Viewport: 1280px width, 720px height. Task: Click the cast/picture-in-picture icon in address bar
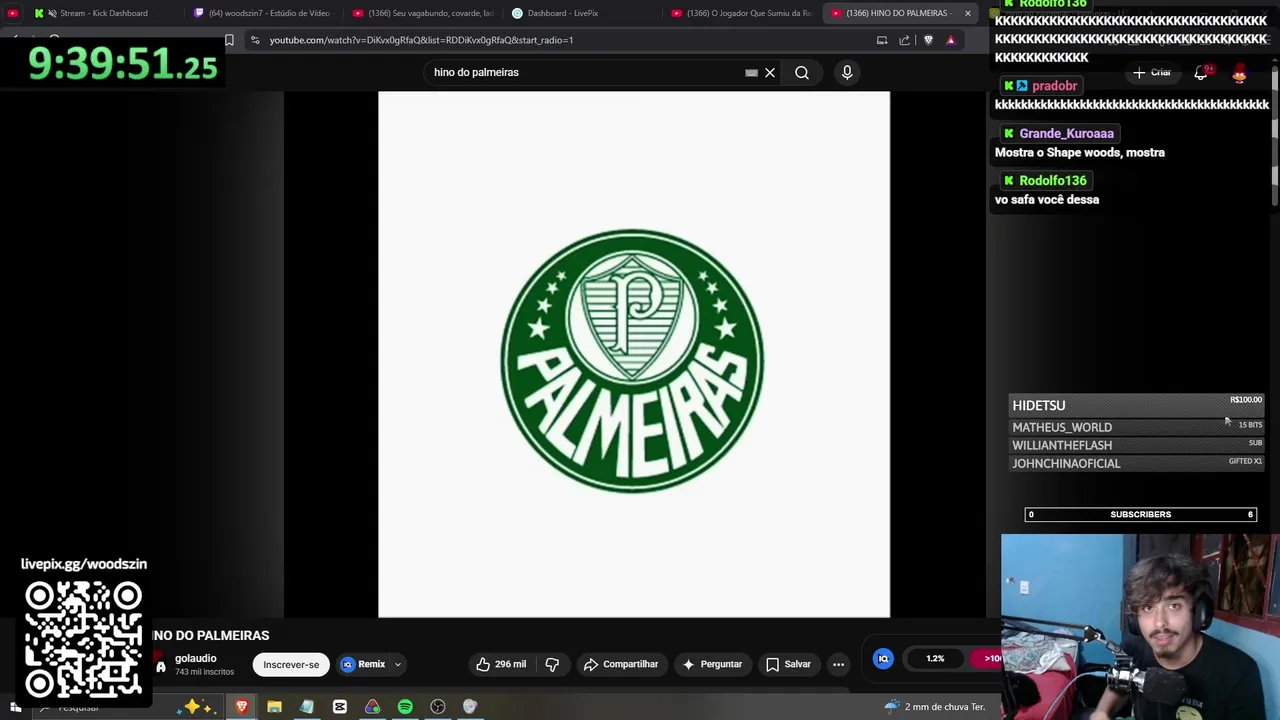(x=882, y=40)
